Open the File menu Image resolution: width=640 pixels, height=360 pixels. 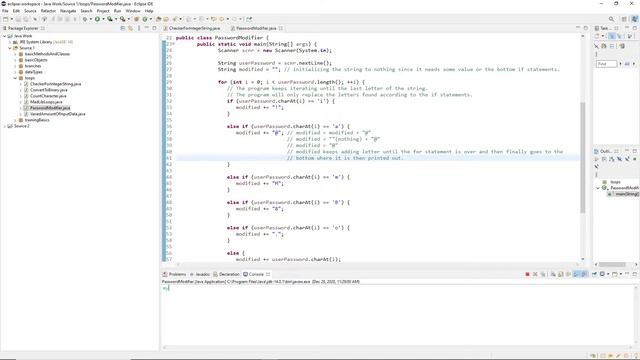[5, 11]
